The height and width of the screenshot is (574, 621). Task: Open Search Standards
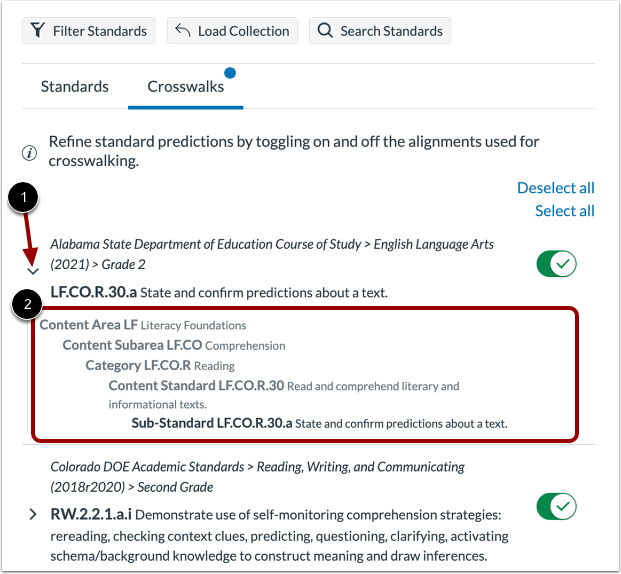(x=380, y=31)
